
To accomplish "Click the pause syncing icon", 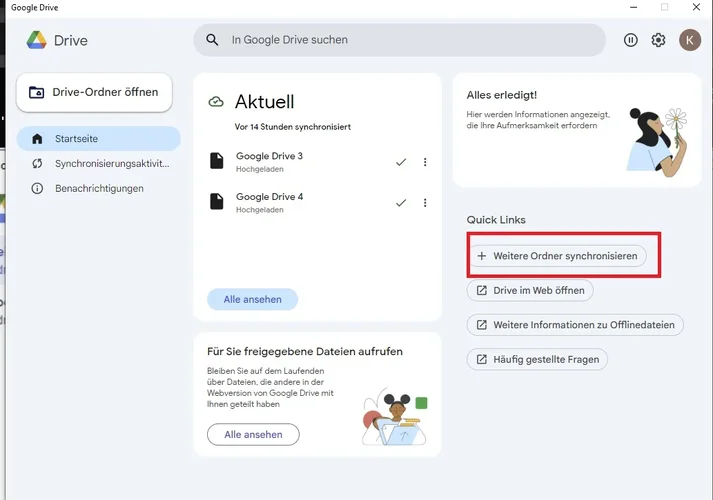I will [x=631, y=40].
